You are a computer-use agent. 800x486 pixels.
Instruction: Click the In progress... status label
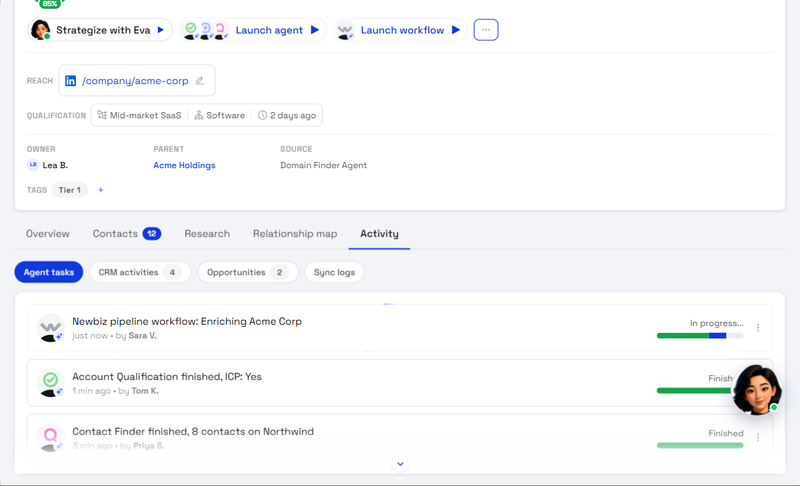(716, 323)
